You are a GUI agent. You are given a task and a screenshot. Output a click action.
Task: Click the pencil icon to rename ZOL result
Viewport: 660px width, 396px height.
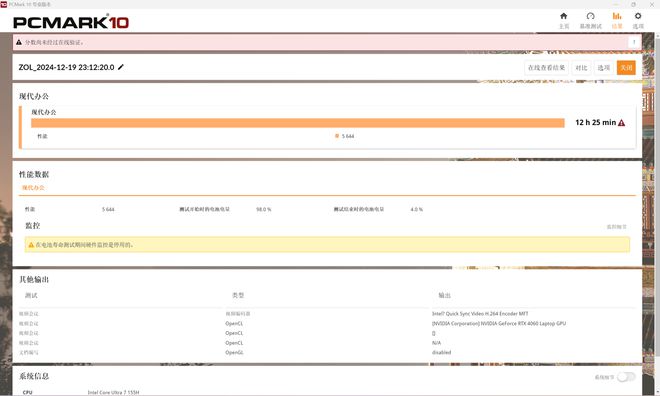tap(121, 67)
